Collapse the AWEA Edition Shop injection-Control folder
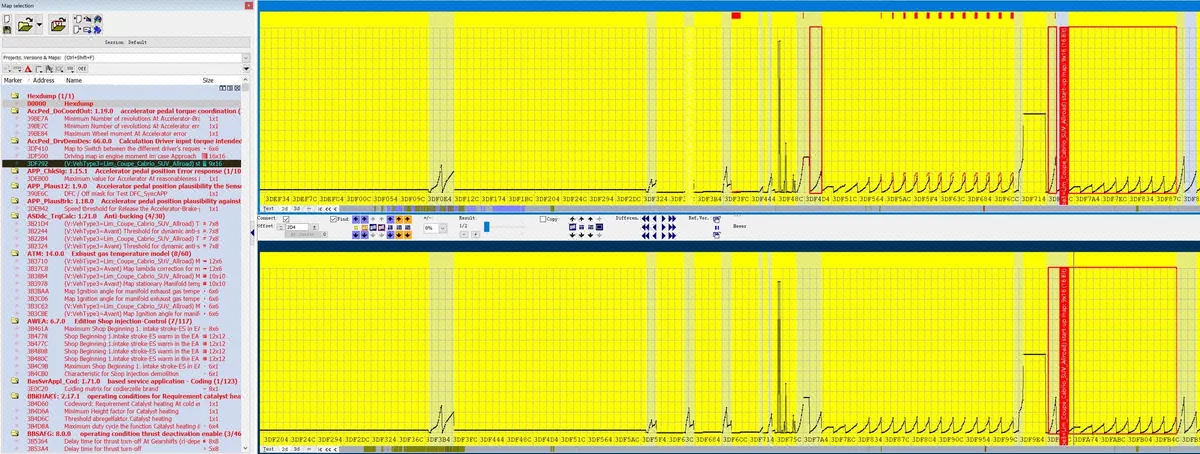 pyautogui.click(x=14, y=321)
